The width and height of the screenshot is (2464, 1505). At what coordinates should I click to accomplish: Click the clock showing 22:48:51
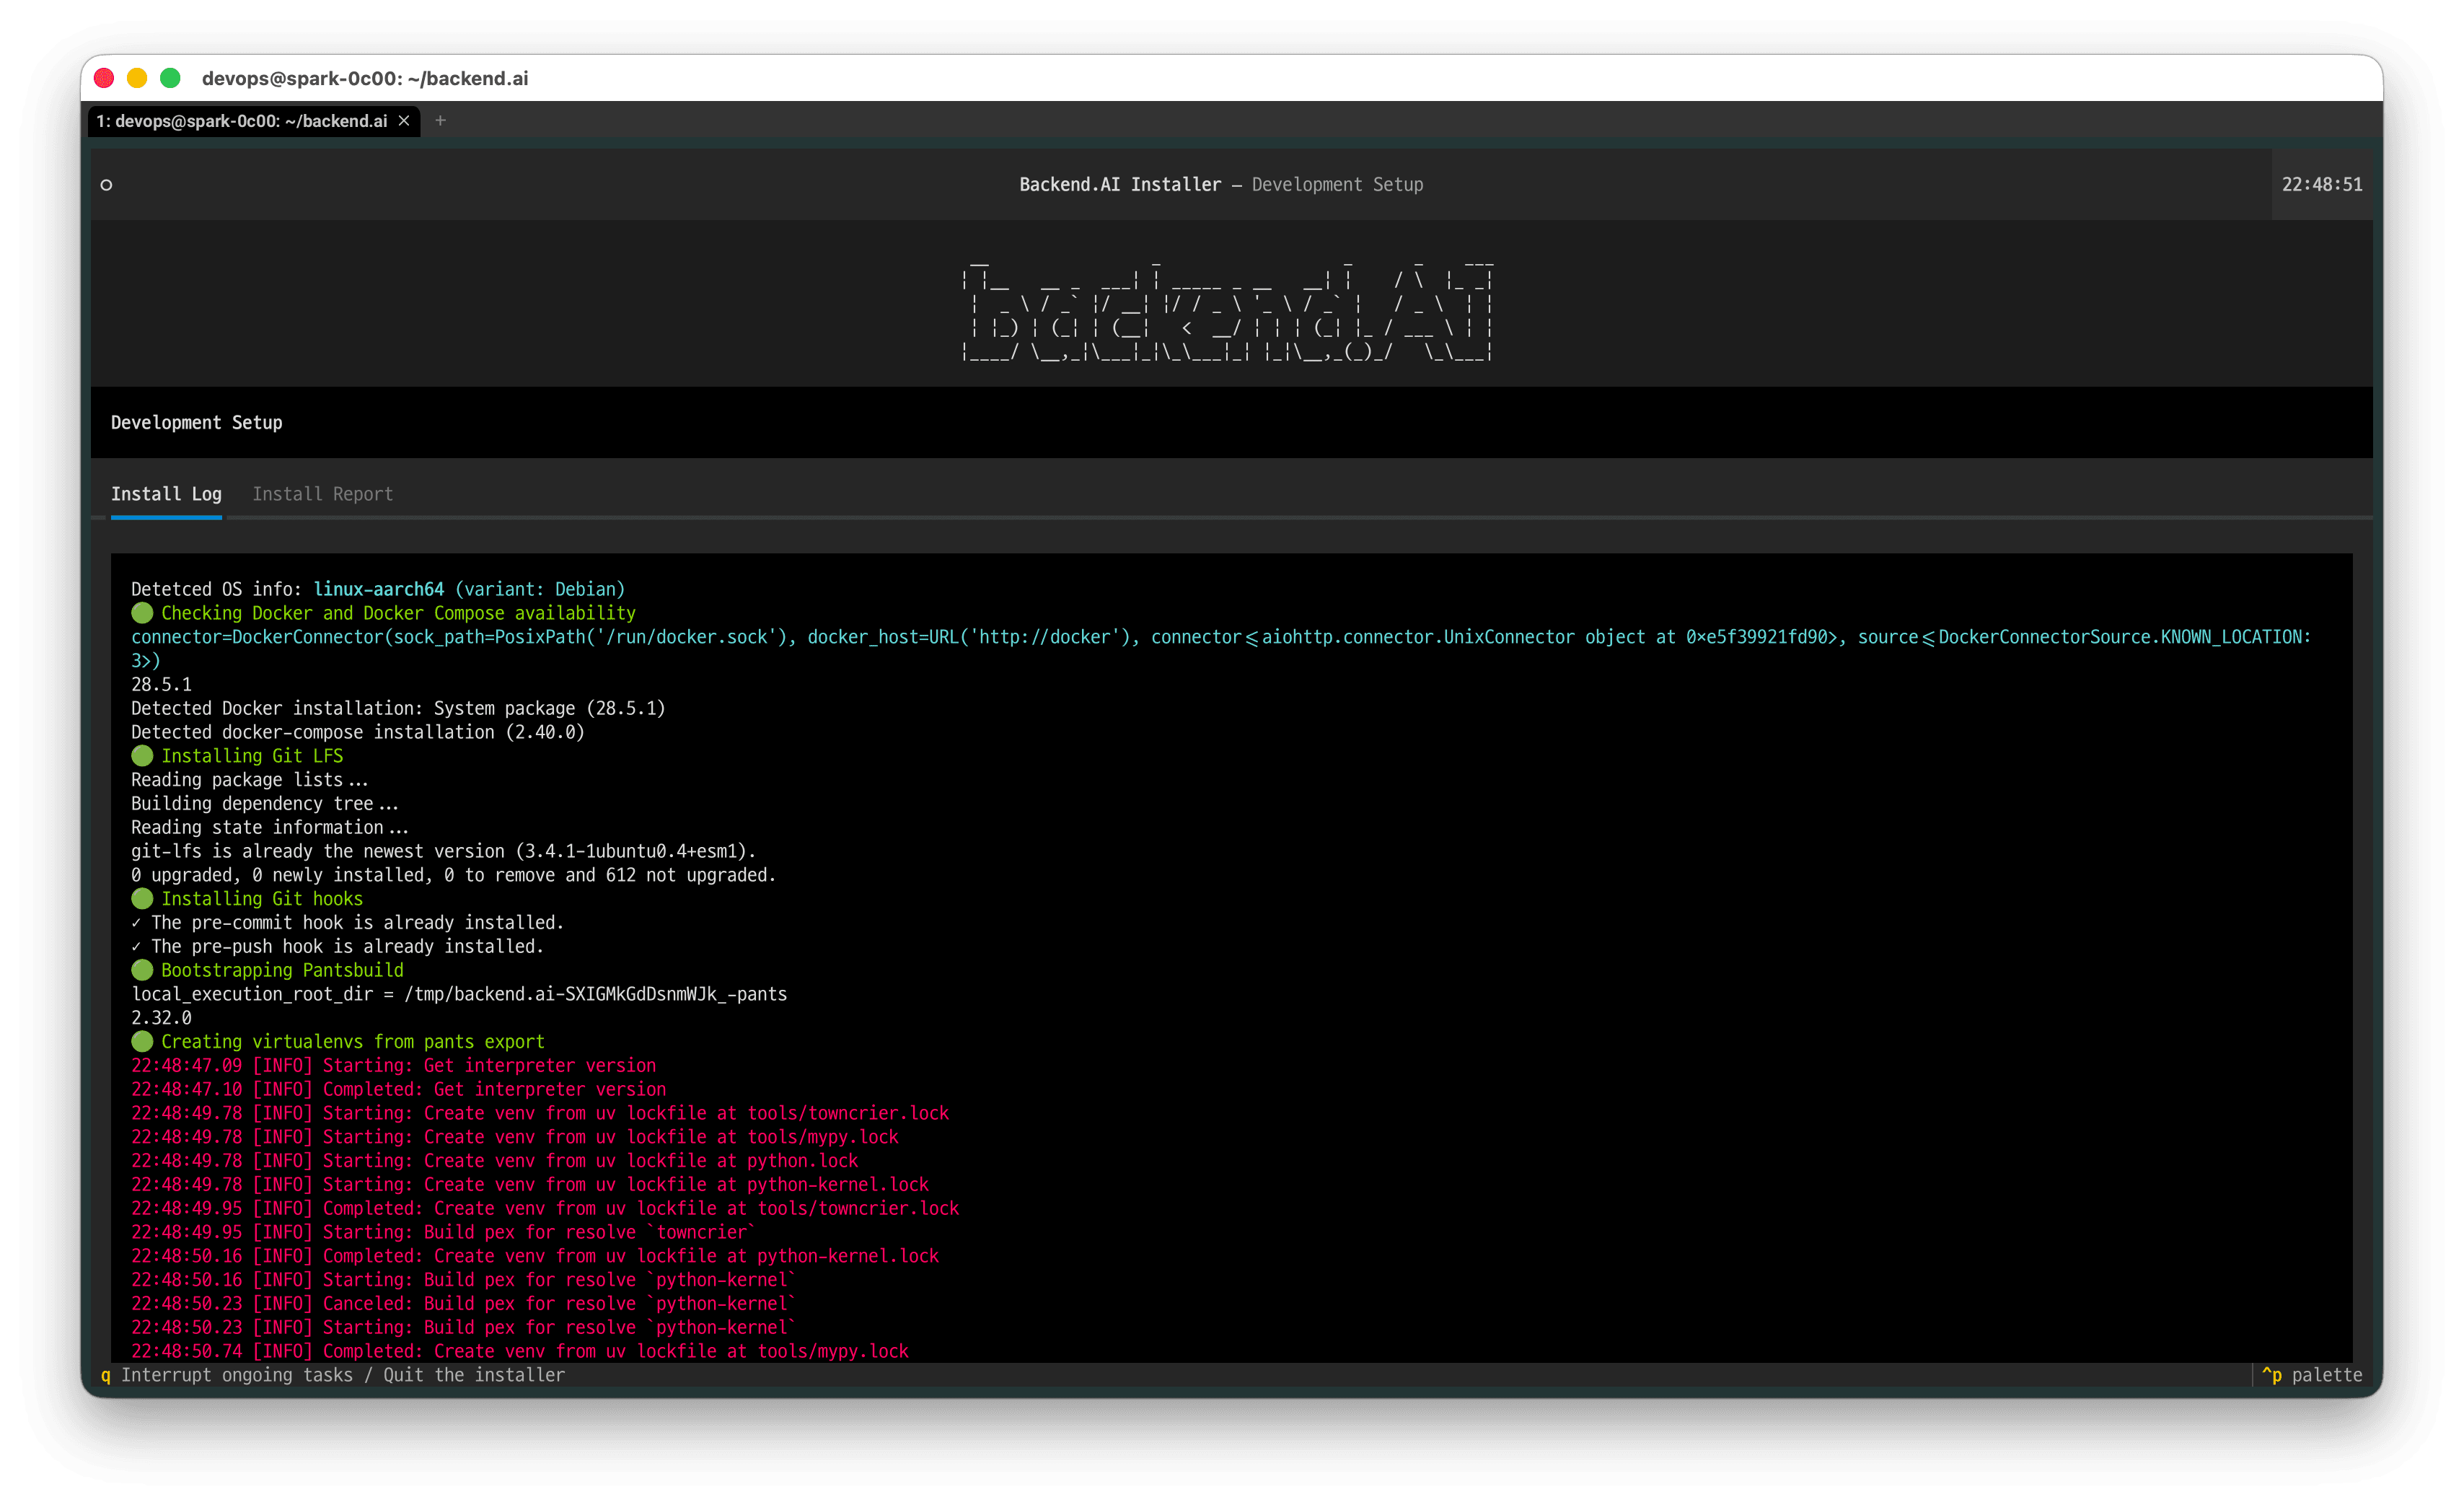2321,185
